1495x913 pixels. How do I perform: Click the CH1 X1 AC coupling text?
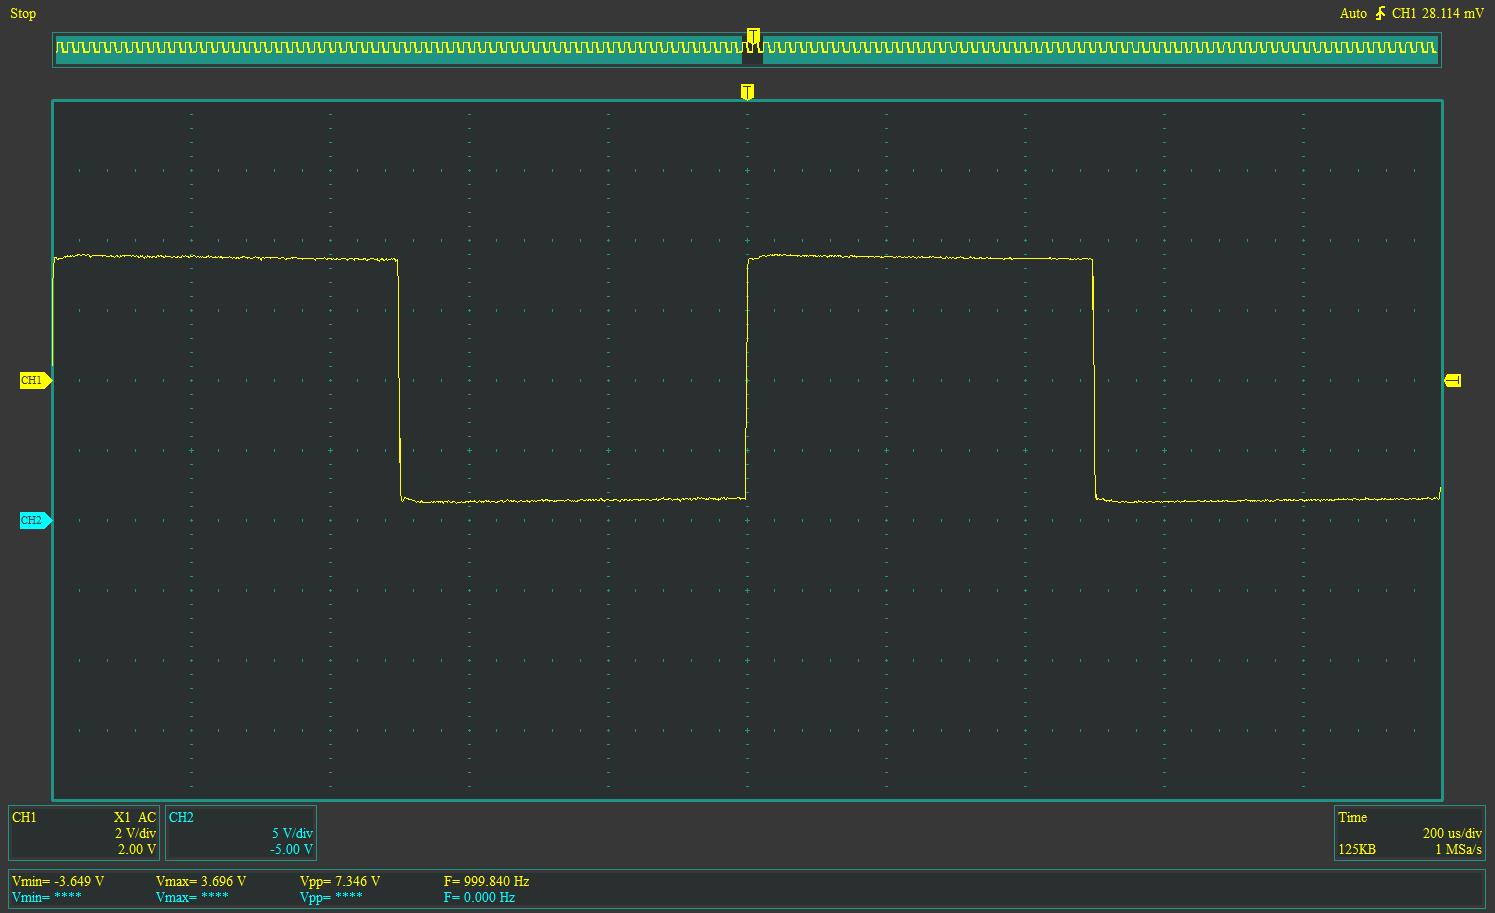135,817
